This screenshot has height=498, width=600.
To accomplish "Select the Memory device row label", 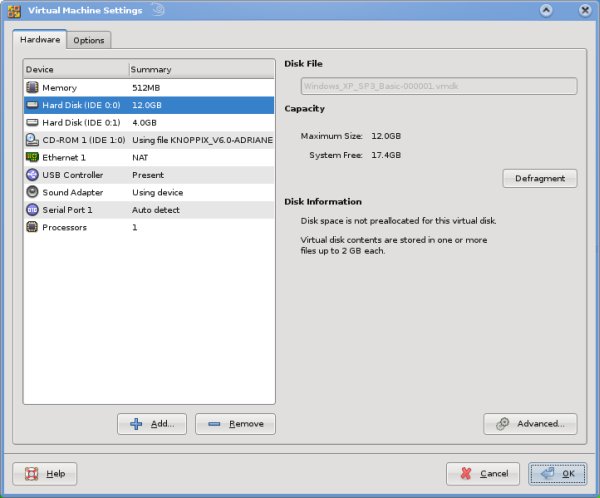I will 59,88.
